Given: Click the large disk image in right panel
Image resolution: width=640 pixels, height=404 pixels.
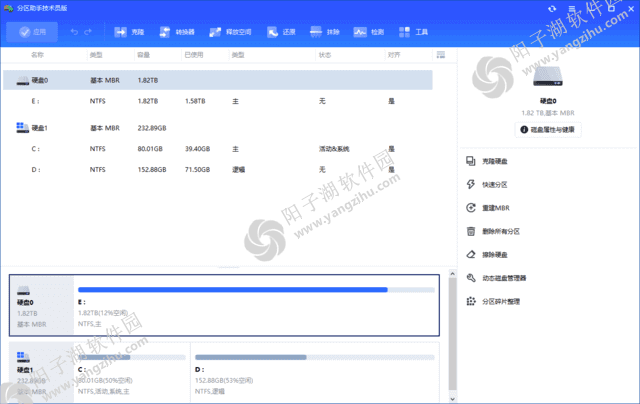Looking at the screenshot, I should click(x=548, y=76).
